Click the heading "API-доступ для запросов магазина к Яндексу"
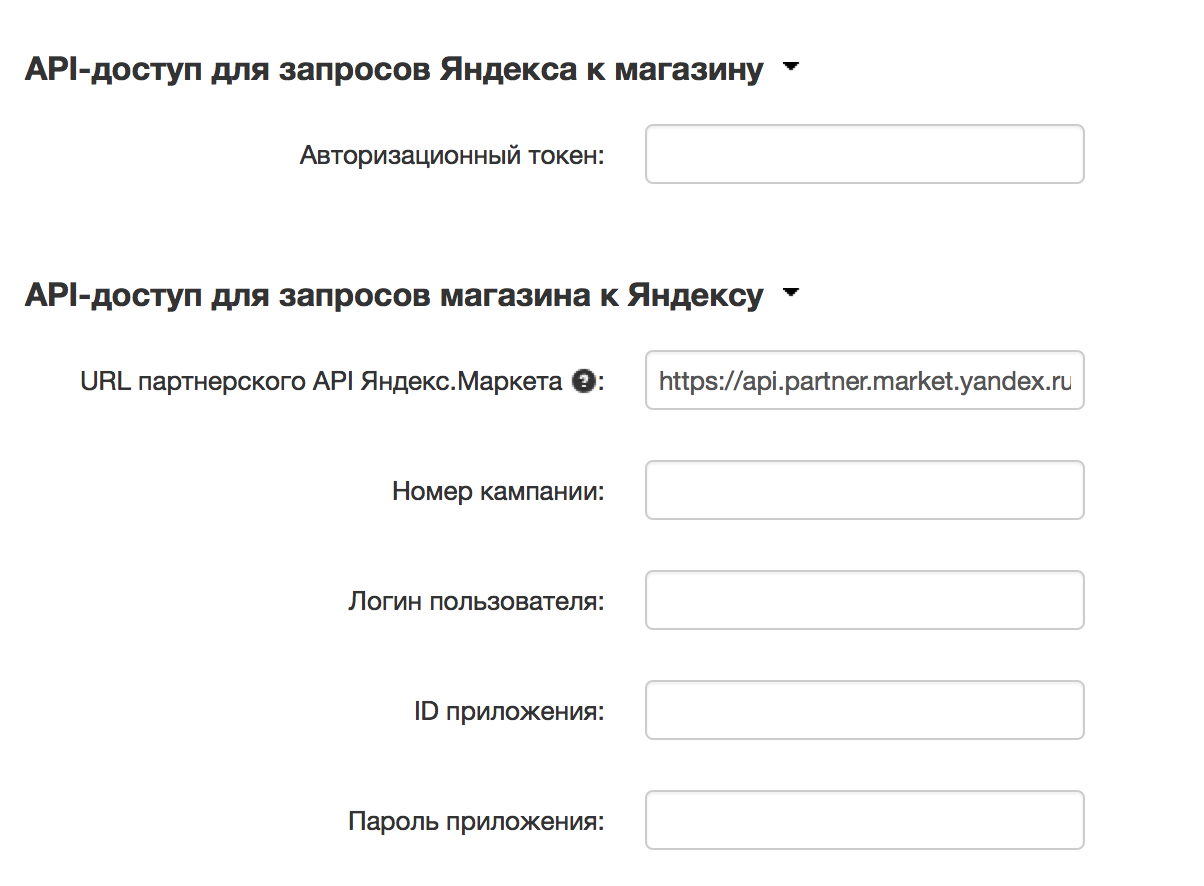 coord(394,296)
